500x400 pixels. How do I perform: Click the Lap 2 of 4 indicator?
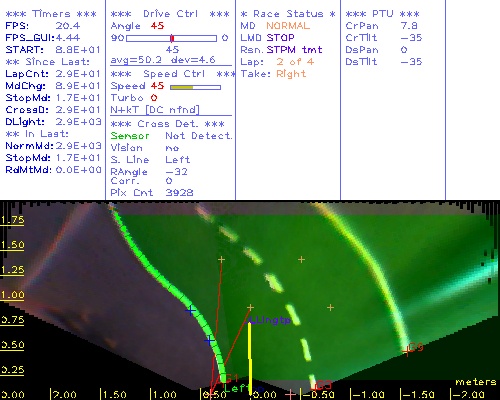[295, 62]
